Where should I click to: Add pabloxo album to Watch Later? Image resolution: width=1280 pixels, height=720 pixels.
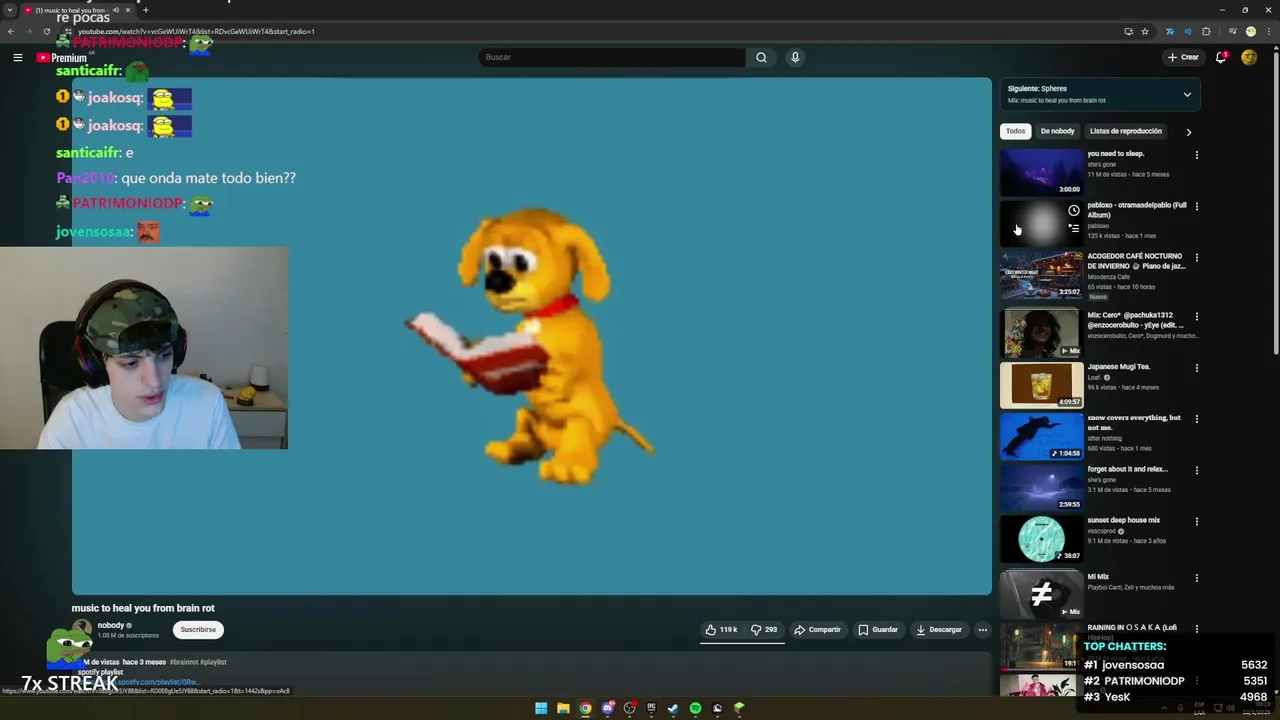(x=1074, y=211)
